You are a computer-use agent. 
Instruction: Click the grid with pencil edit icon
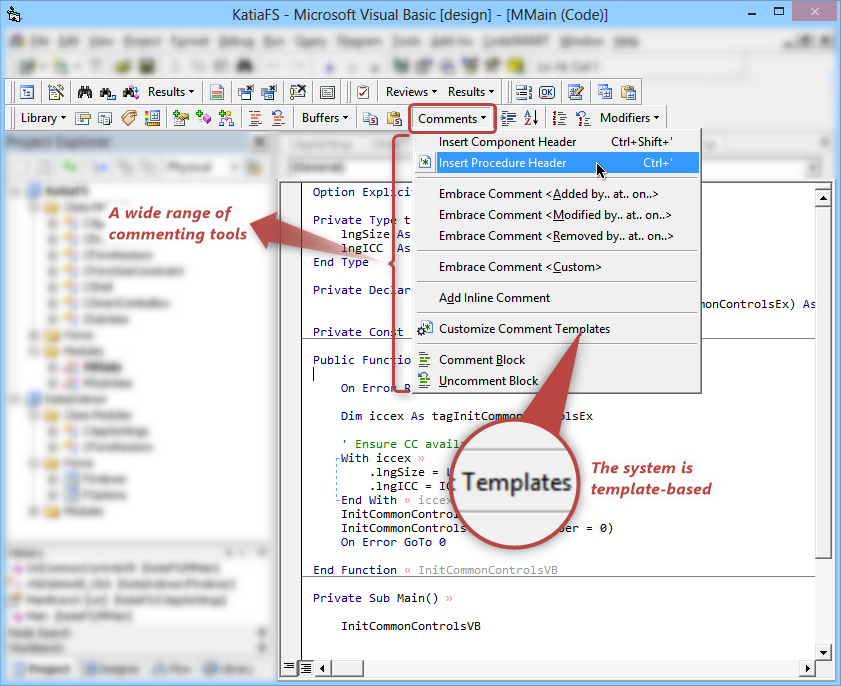576,92
